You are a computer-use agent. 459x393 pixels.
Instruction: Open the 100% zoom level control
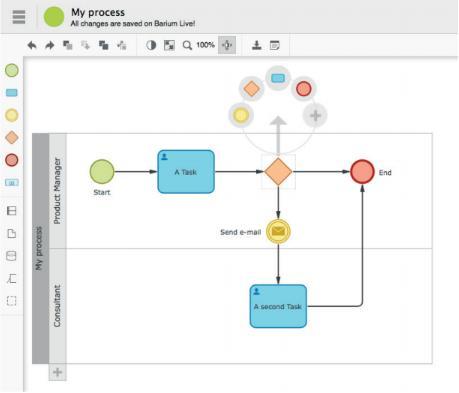click(205, 45)
